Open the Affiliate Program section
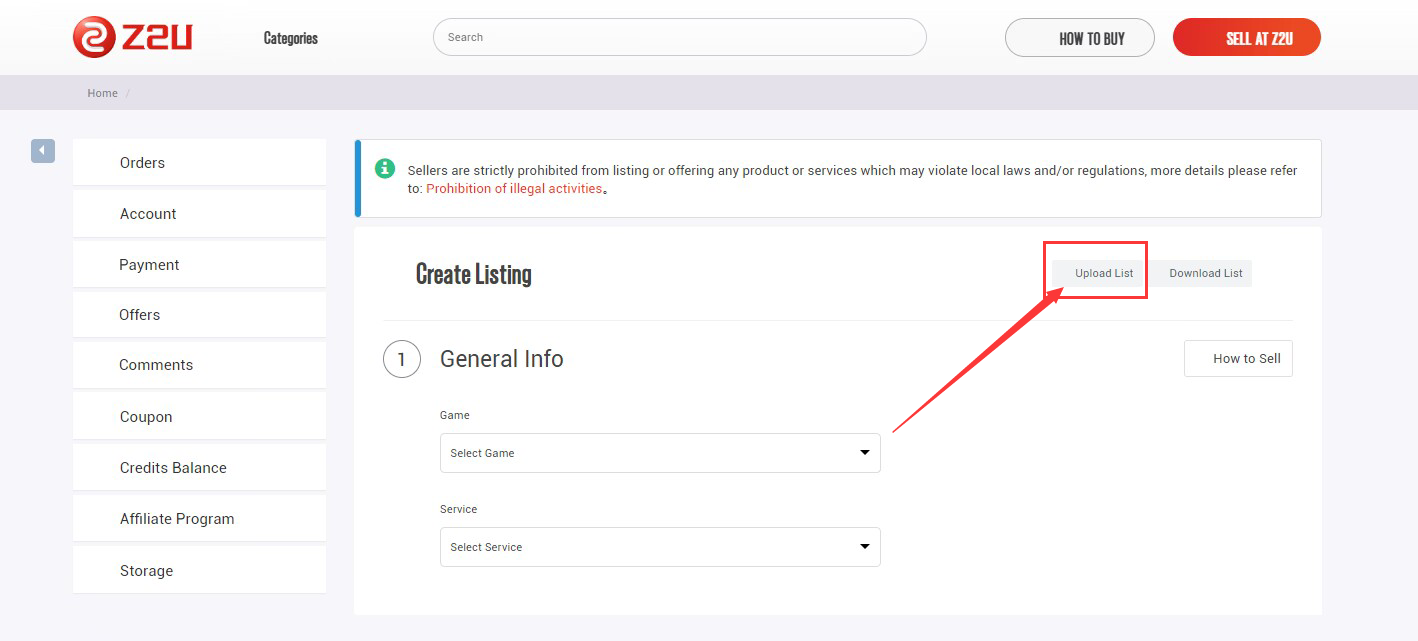 (177, 519)
